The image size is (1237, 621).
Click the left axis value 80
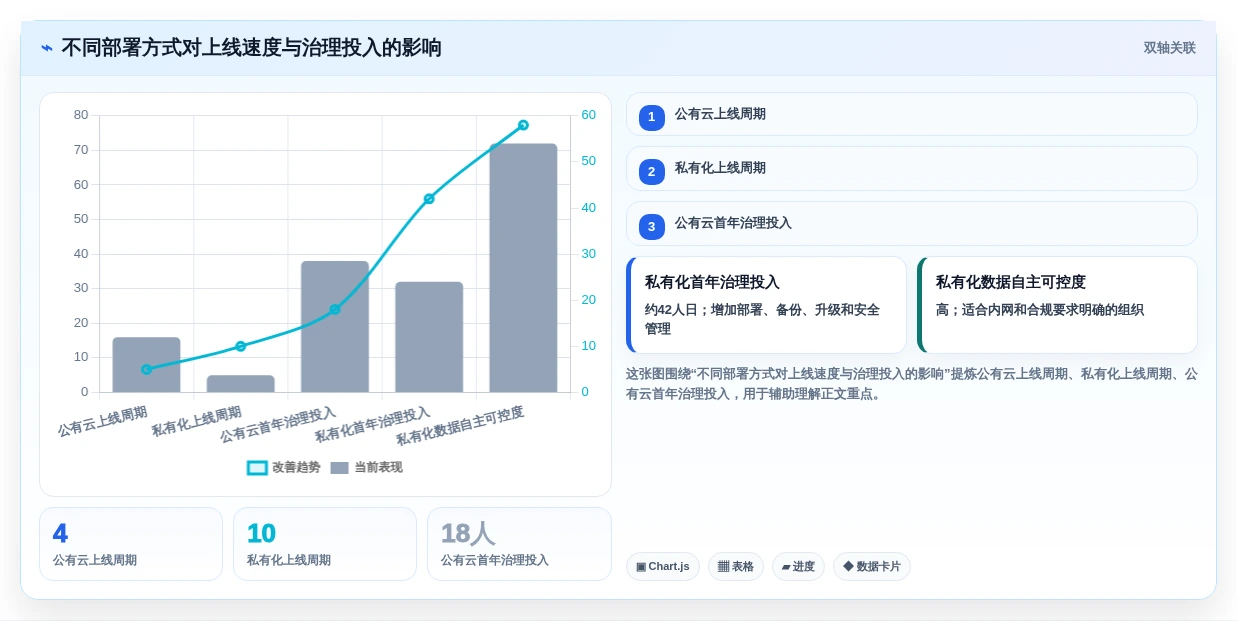point(81,115)
